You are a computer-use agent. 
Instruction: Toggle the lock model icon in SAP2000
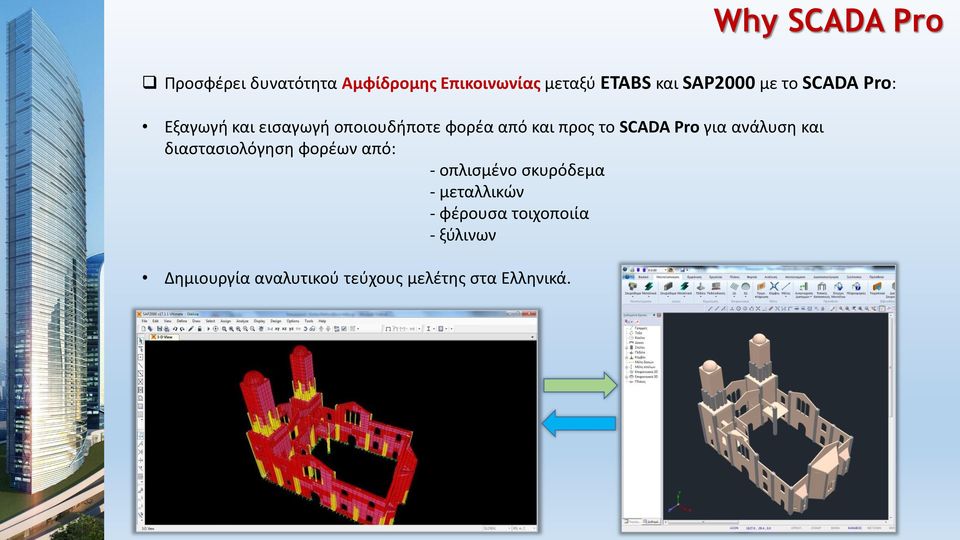(x=200, y=329)
